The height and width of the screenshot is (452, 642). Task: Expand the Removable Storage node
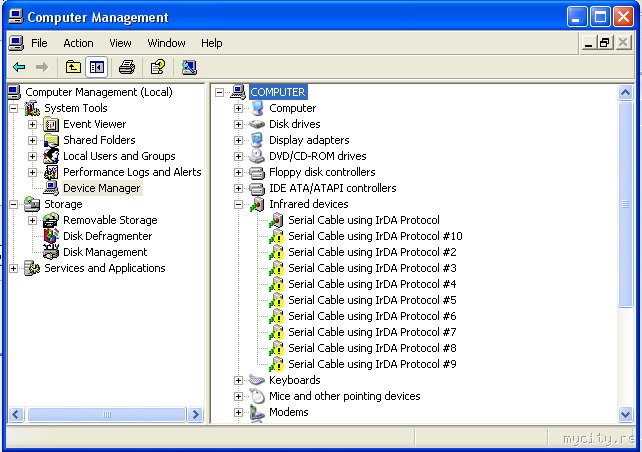pos(32,220)
